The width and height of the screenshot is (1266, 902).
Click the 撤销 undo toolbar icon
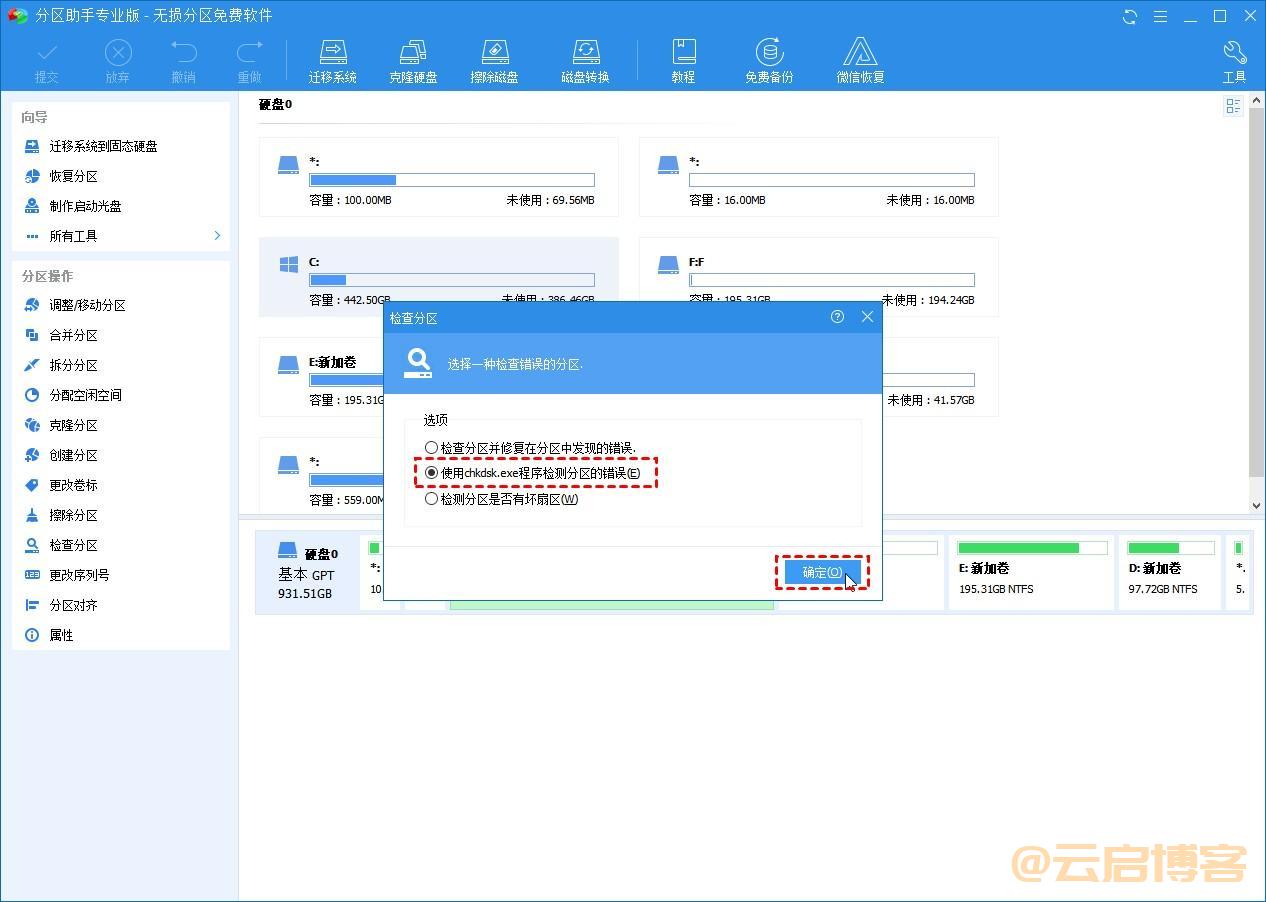[183, 61]
